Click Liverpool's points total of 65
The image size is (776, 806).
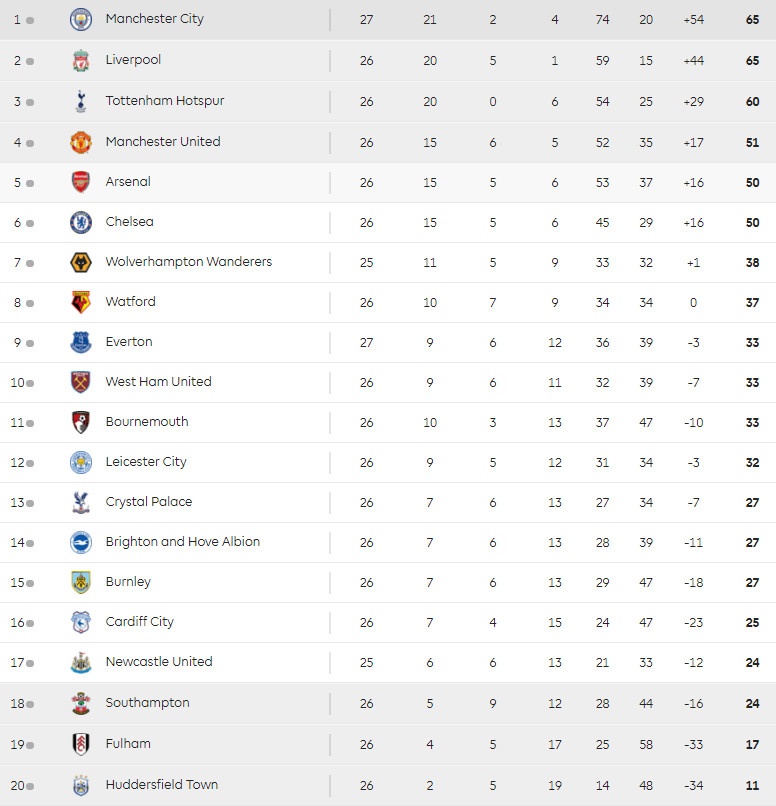click(752, 61)
